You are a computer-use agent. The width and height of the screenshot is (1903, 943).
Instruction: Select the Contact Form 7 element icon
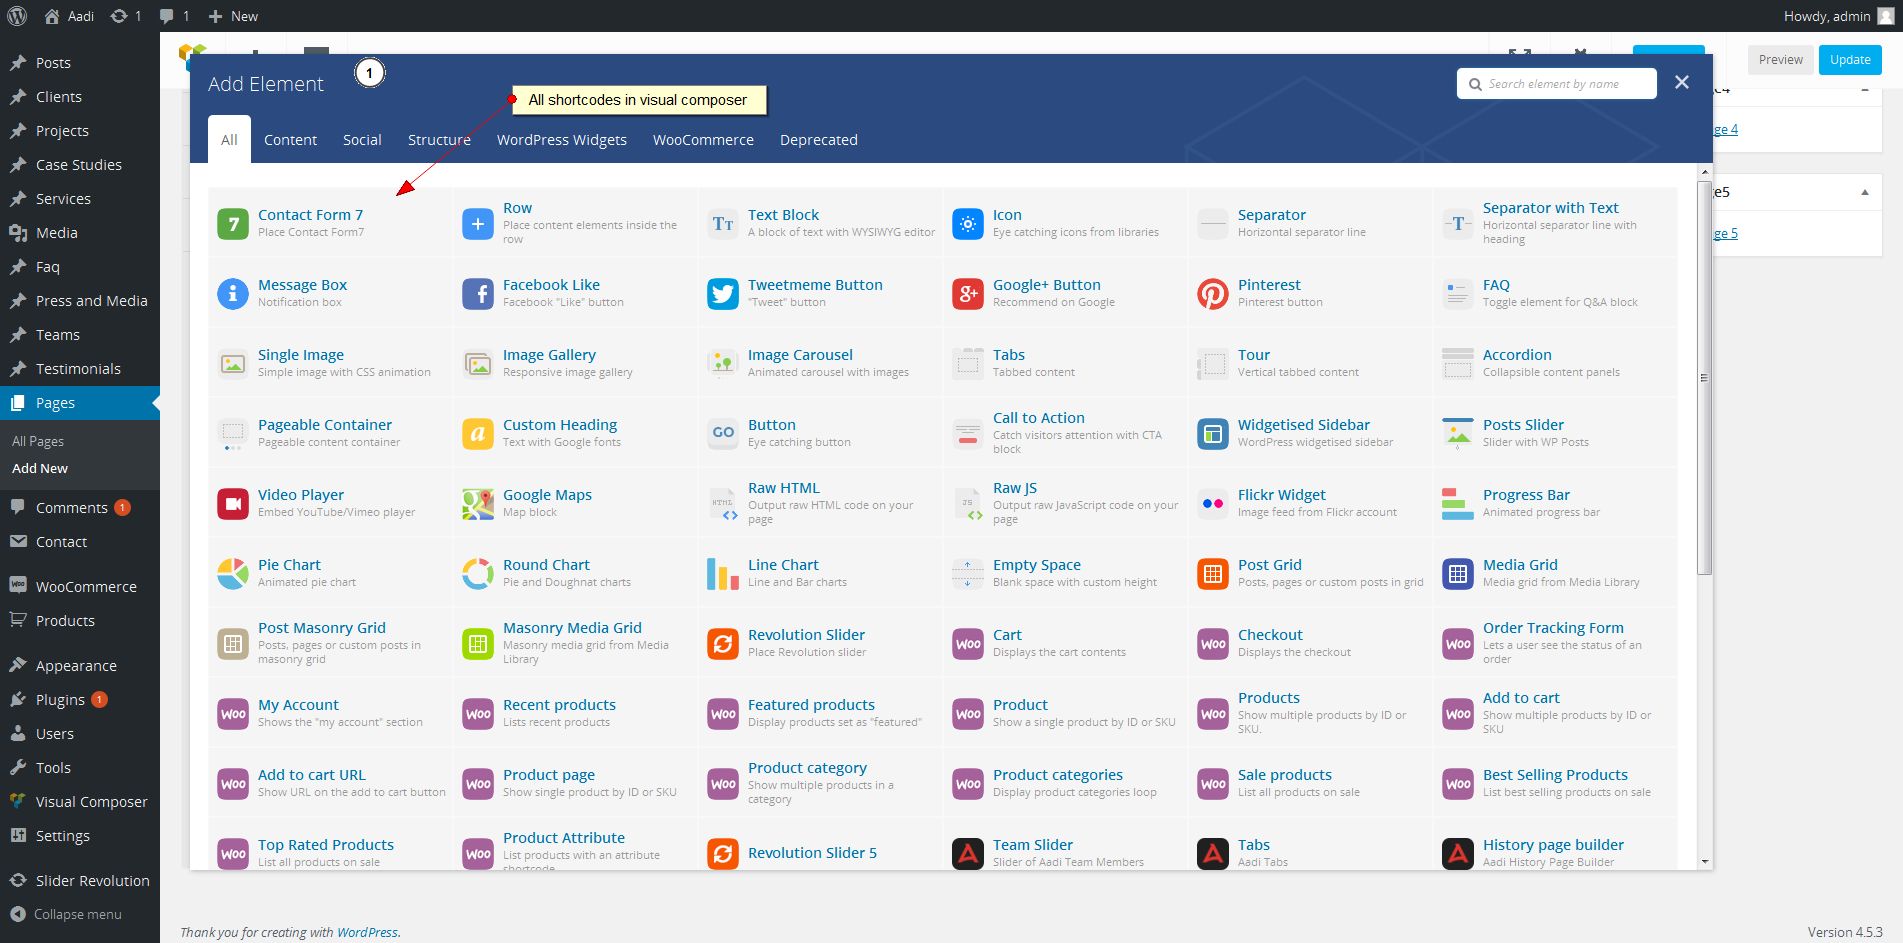233,223
